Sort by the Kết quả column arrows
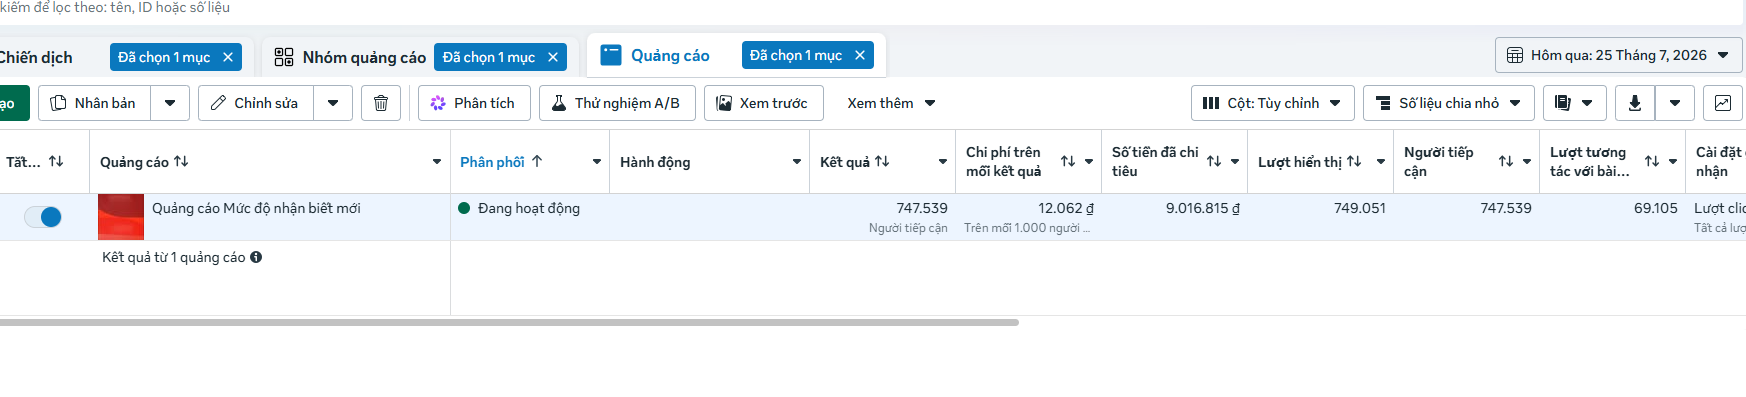Screen dimensions: 1746x397 pyautogui.click(x=882, y=161)
